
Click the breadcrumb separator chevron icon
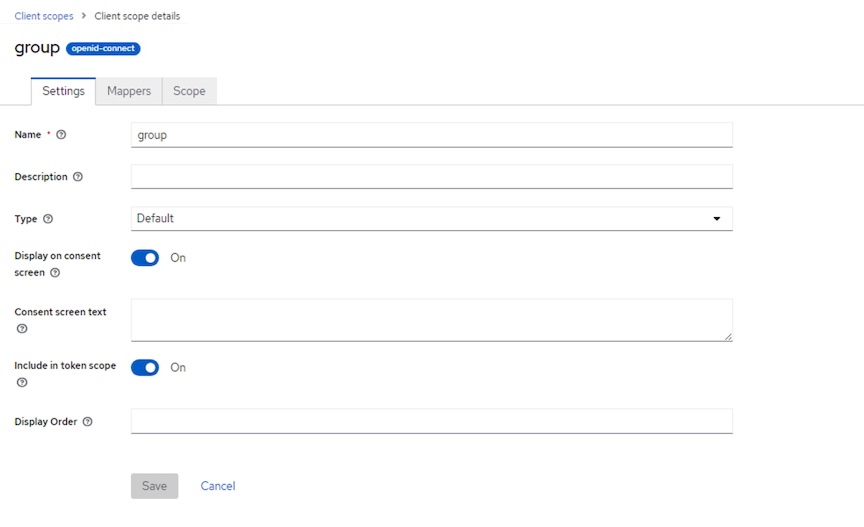[84, 16]
